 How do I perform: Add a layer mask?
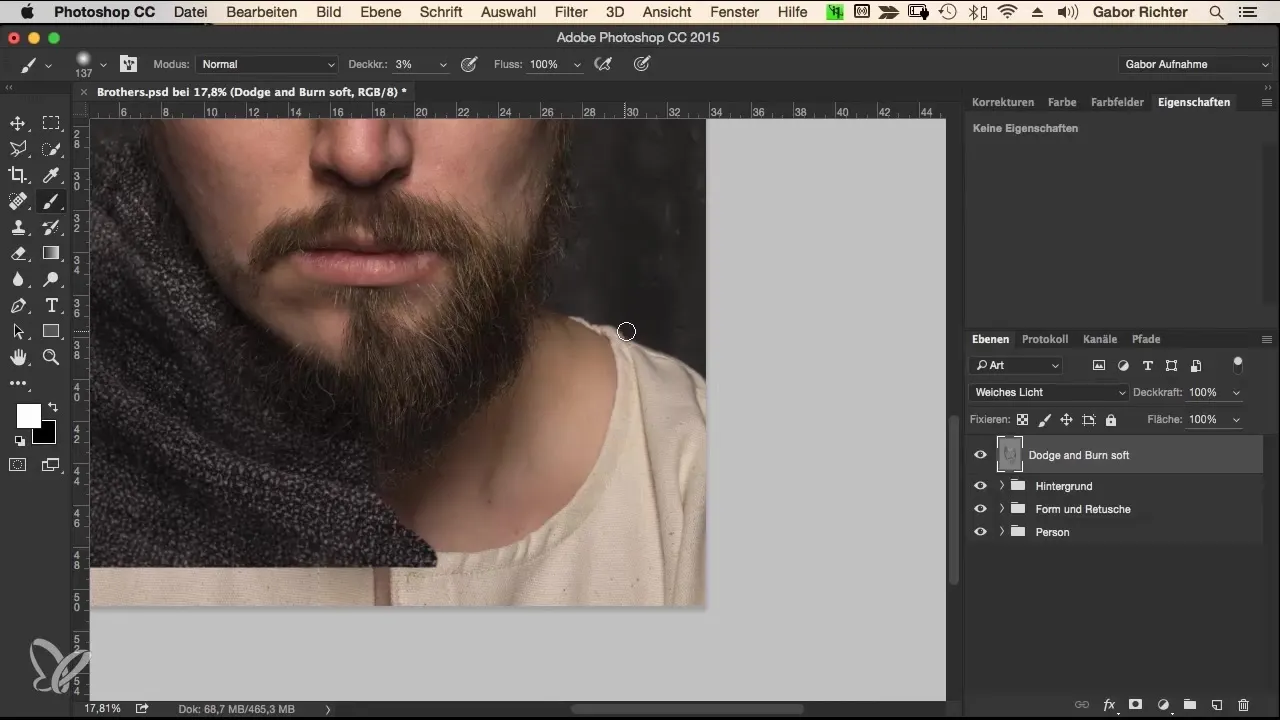click(x=1136, y=705)
